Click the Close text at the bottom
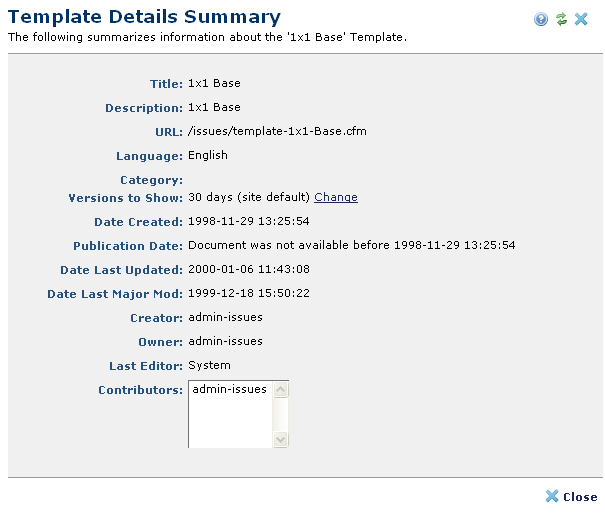The width and height of the screenshot is (605, 515). (580, 497)
